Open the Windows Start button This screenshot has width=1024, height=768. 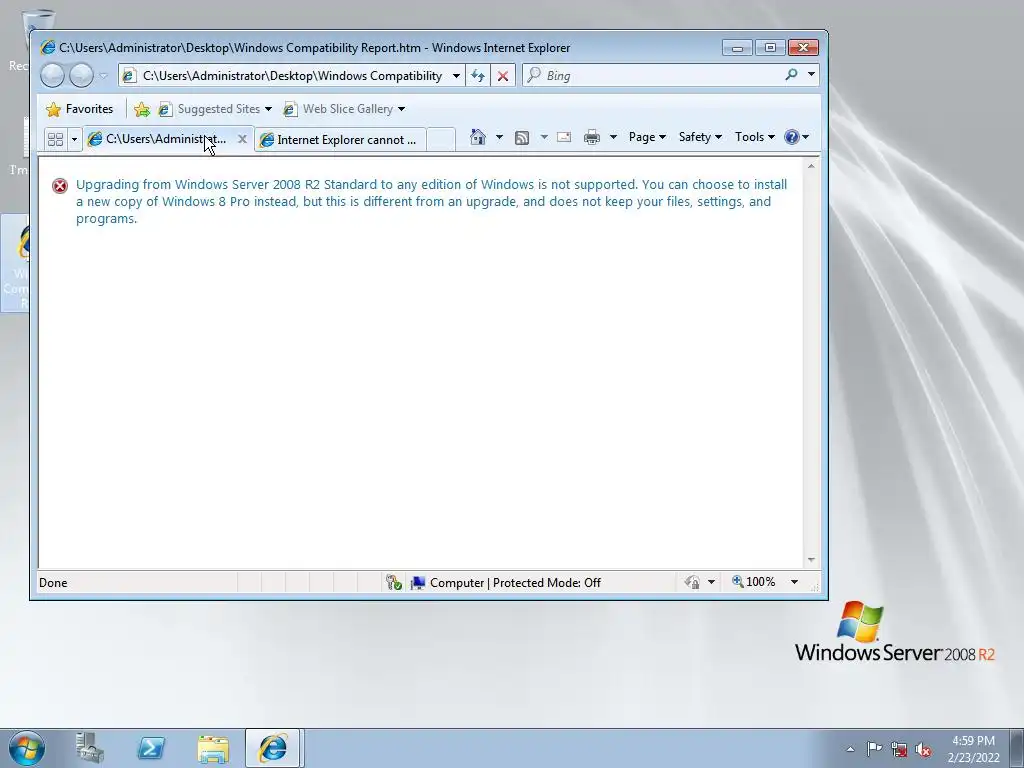[x=27, y=748]
